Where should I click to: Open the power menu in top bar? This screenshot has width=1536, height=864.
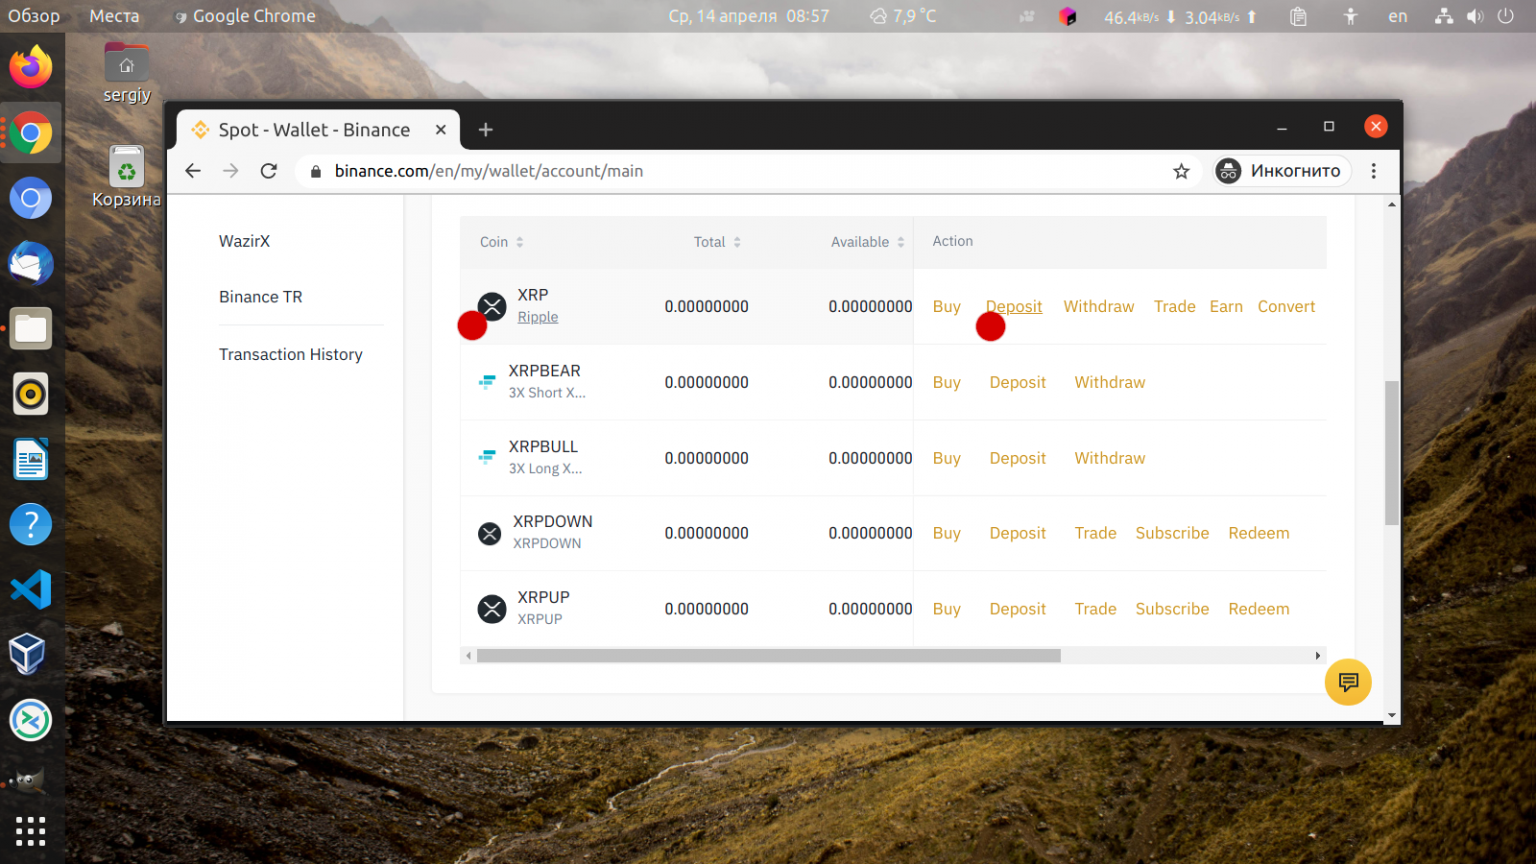(x=1506, y=16)
